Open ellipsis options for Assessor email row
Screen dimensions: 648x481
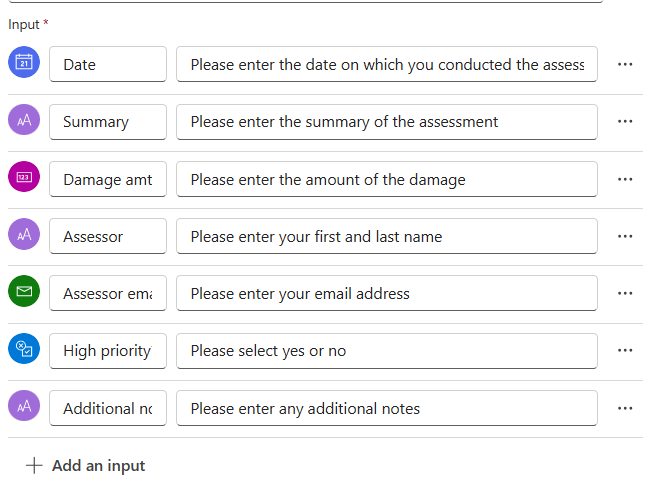[x=625, y=293]
